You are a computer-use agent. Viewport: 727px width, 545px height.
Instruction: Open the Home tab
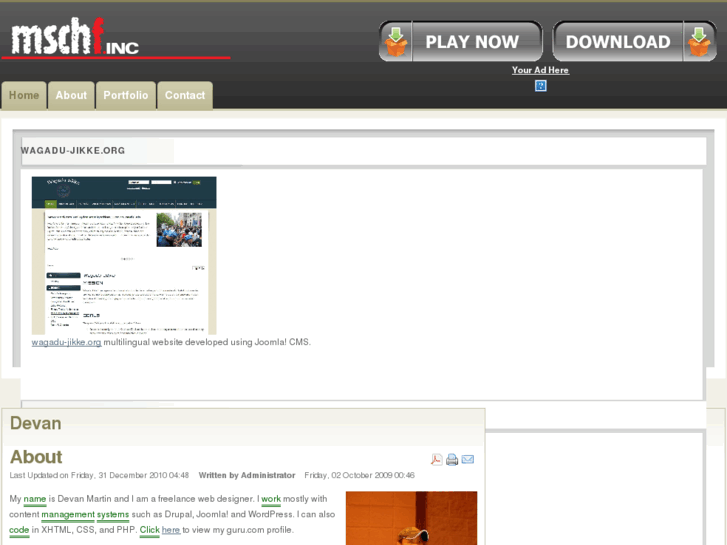(24, 96)
